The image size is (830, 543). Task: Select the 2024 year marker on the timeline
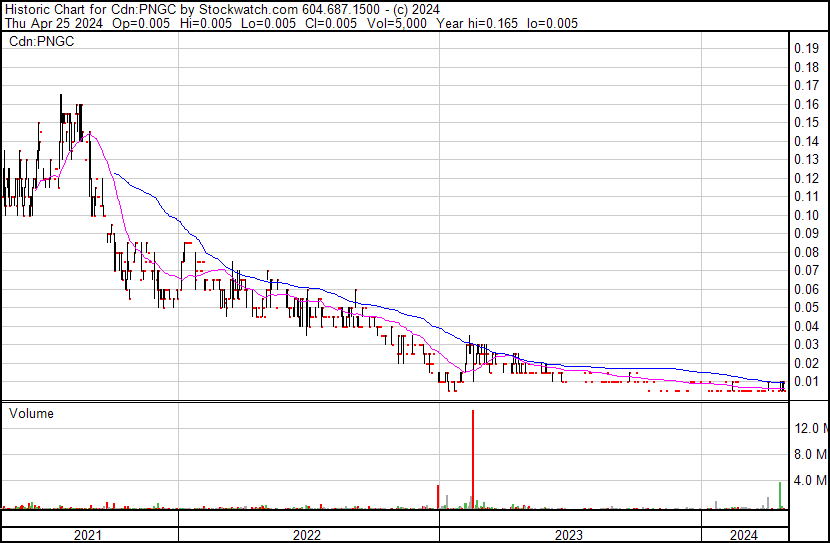pyautogui.click(x=744, y=535)
